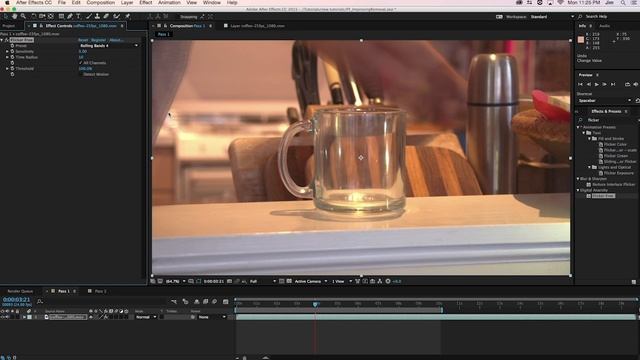Select the Zoom magnifier tool

click(x=23, y=16)
